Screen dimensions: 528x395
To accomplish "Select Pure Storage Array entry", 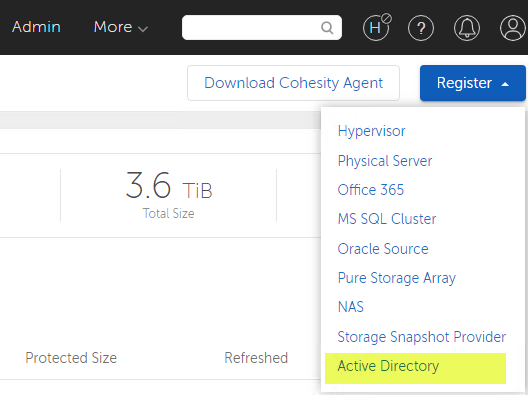I will pyautogui.click(x=397, y=278).
